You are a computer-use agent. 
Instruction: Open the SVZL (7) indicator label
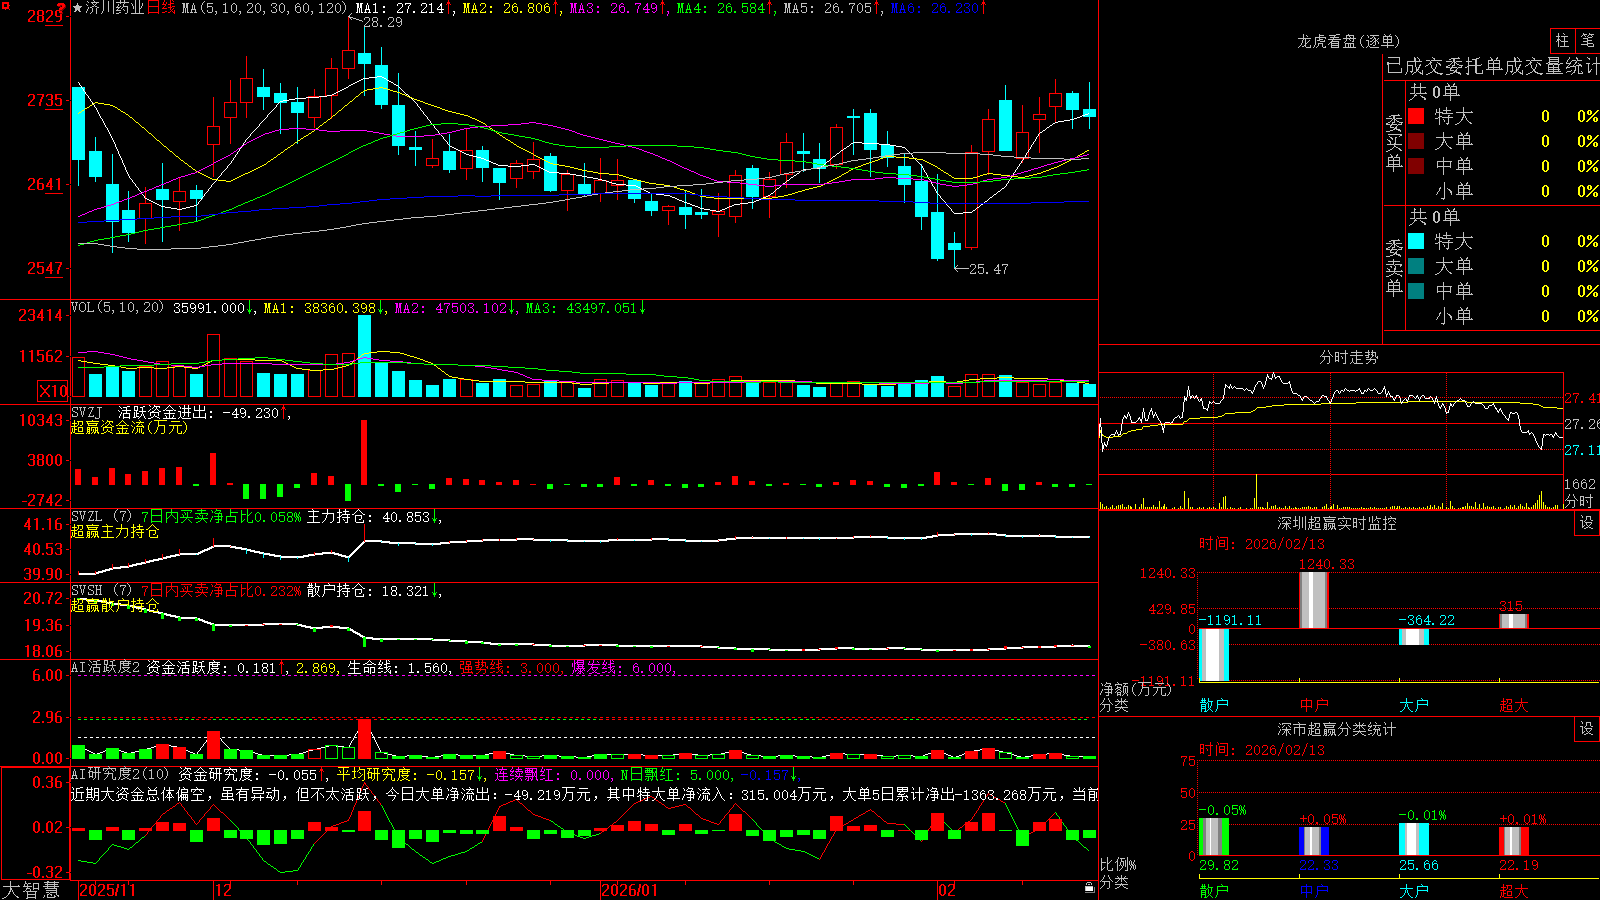[101, 517]
